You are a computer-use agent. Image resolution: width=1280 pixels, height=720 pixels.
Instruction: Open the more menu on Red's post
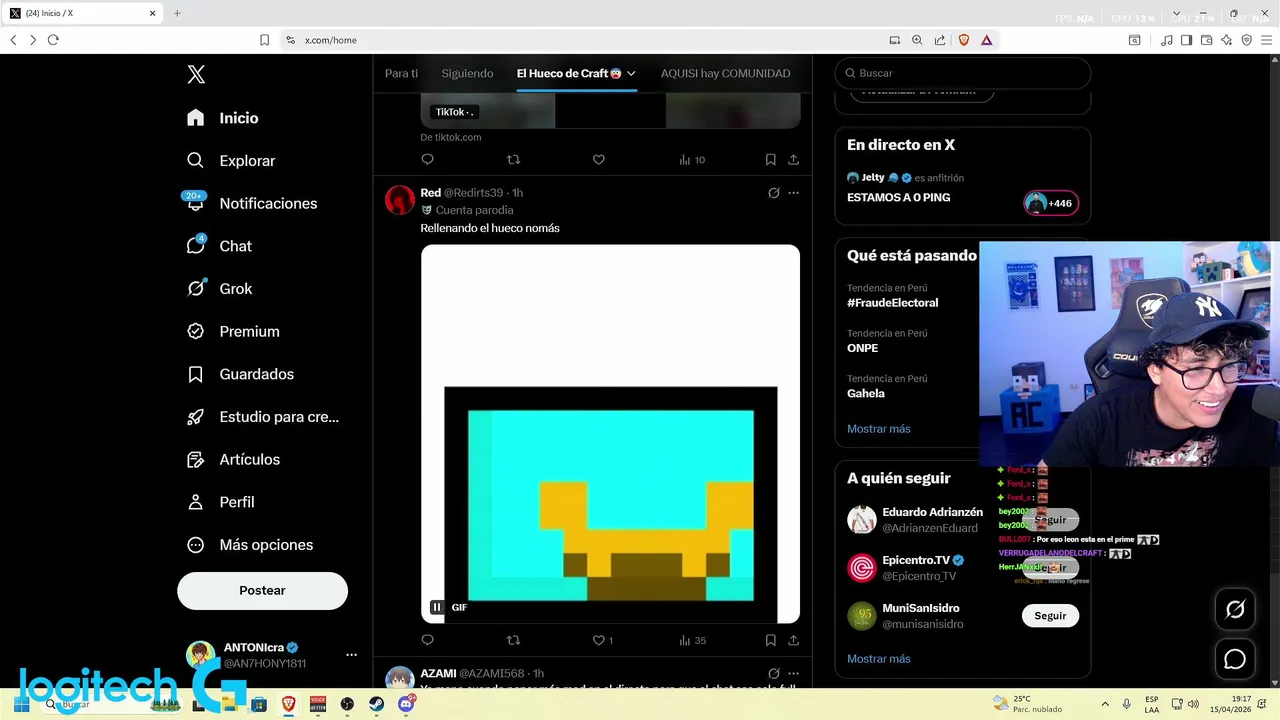[x=793, y=193]
